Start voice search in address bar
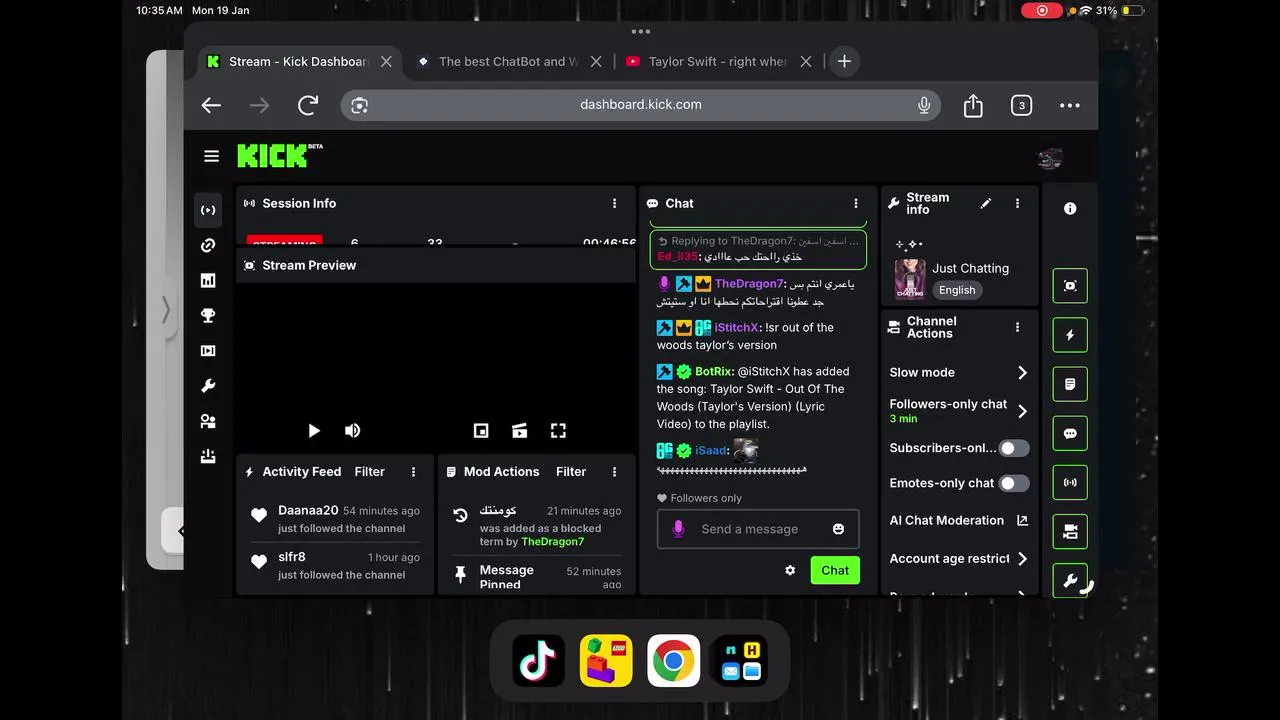This screenshot has height=720, width=1280. tap(923, 105)
